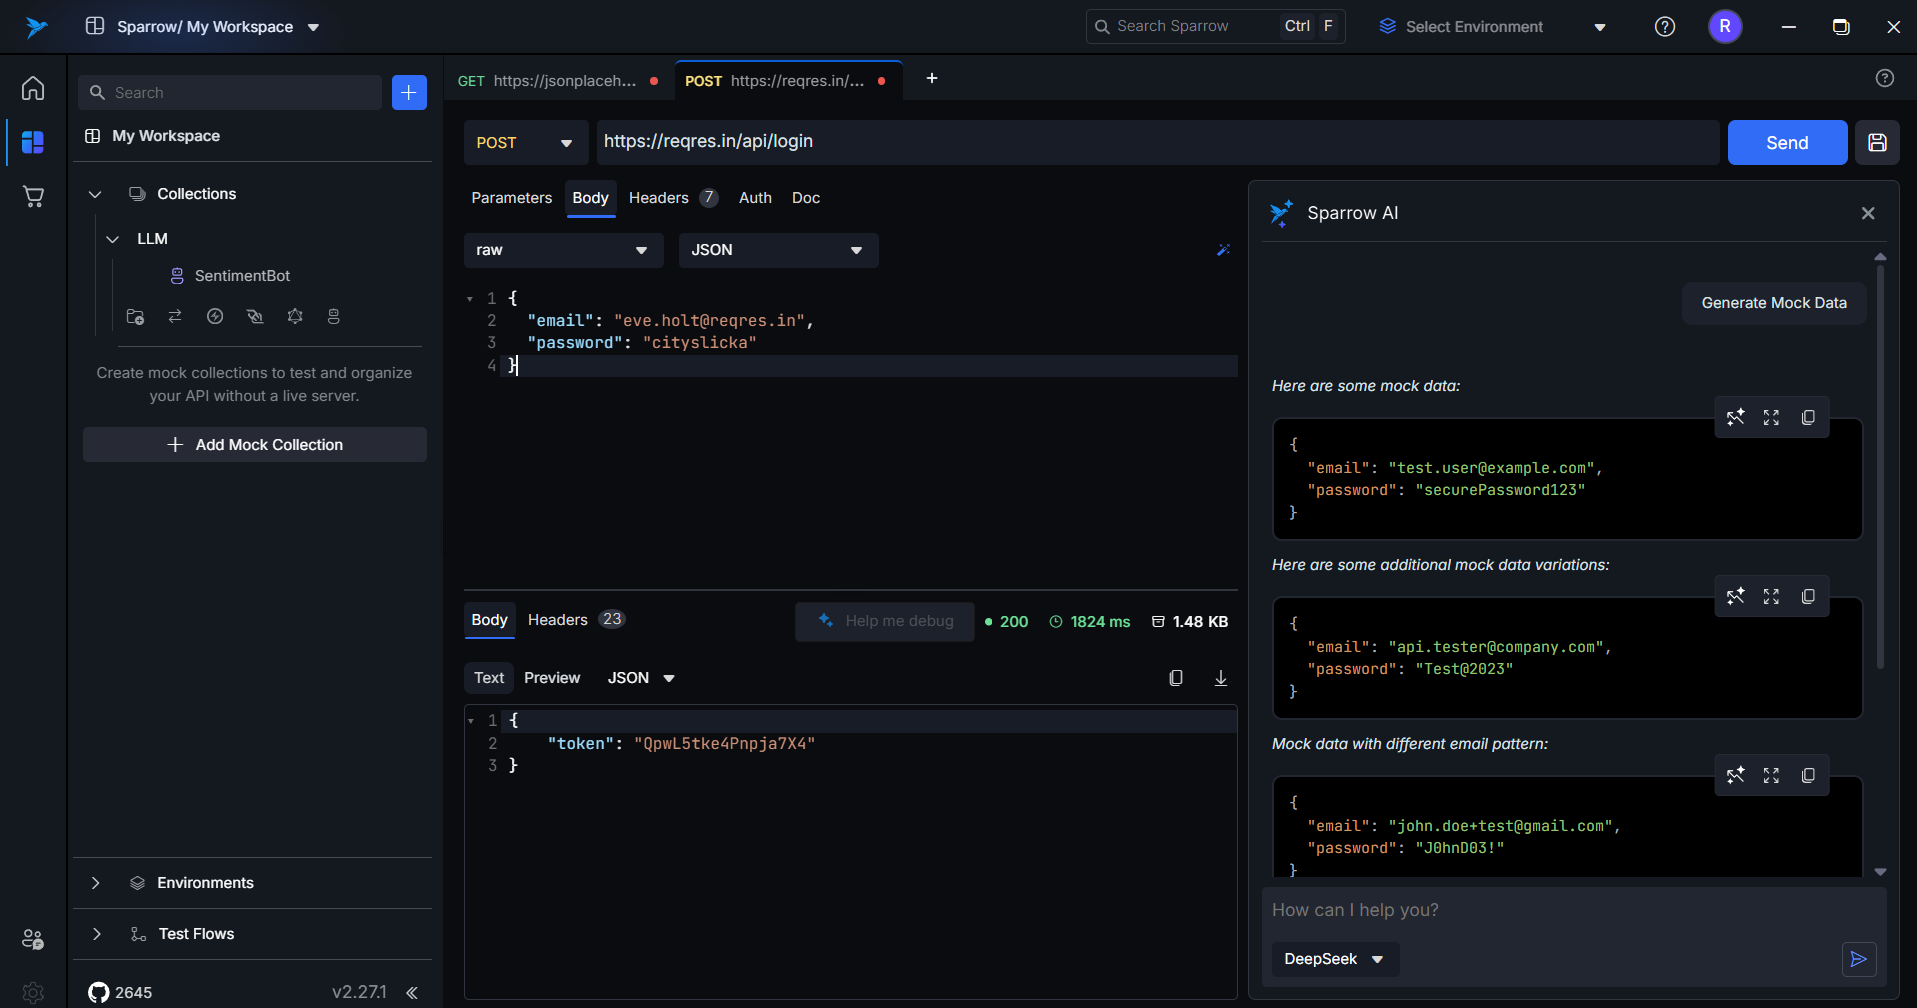Open the Collections workspace sidebar icon
Screen dimensions: 1917x1008
[x=33, y=142]
